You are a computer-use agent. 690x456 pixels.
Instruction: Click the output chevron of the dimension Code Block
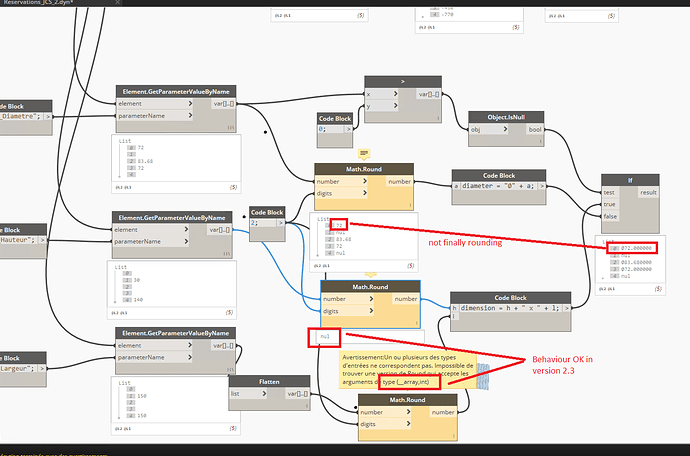567,308
